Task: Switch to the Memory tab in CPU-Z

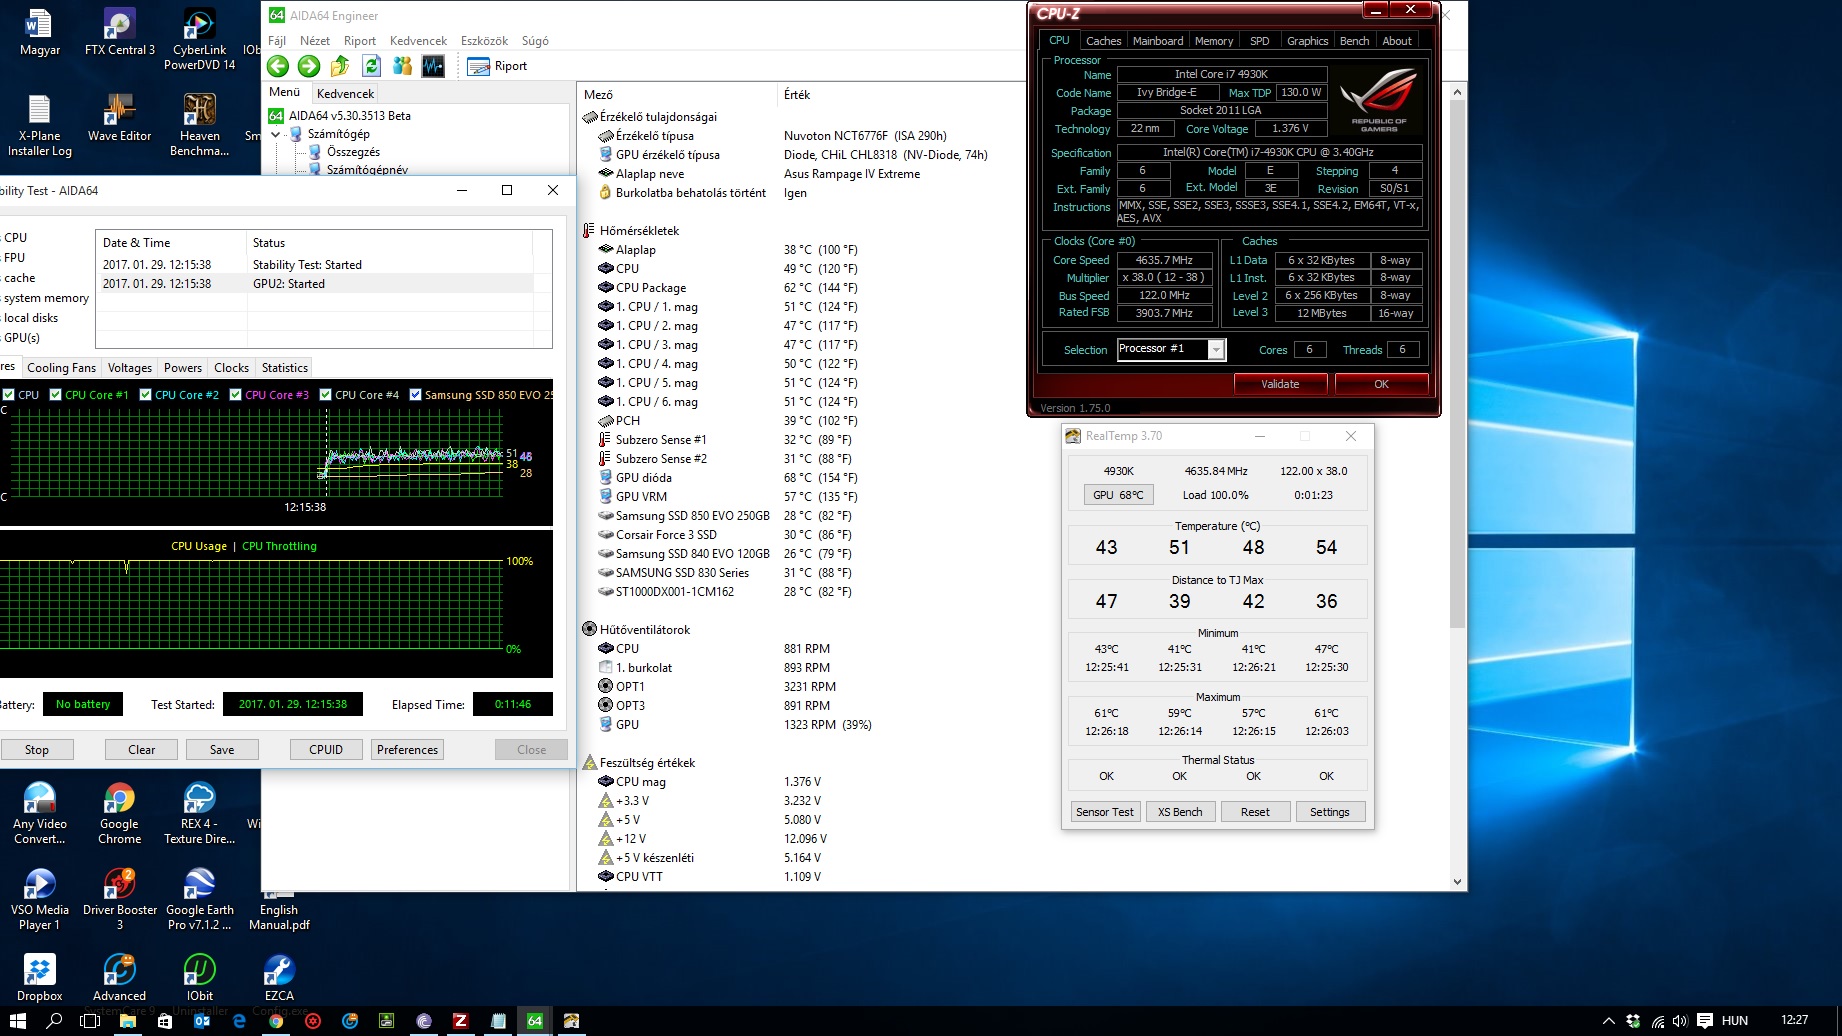Action: pyautogui.click(x=1214, y=41)
